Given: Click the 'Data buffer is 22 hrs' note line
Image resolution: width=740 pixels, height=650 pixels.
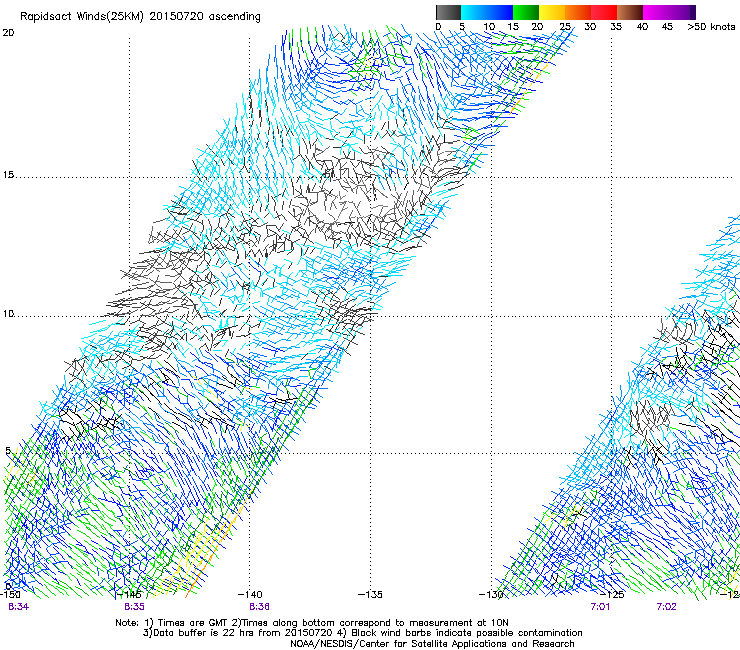Looking at the screenshot, I should click(x=362, y=633).
